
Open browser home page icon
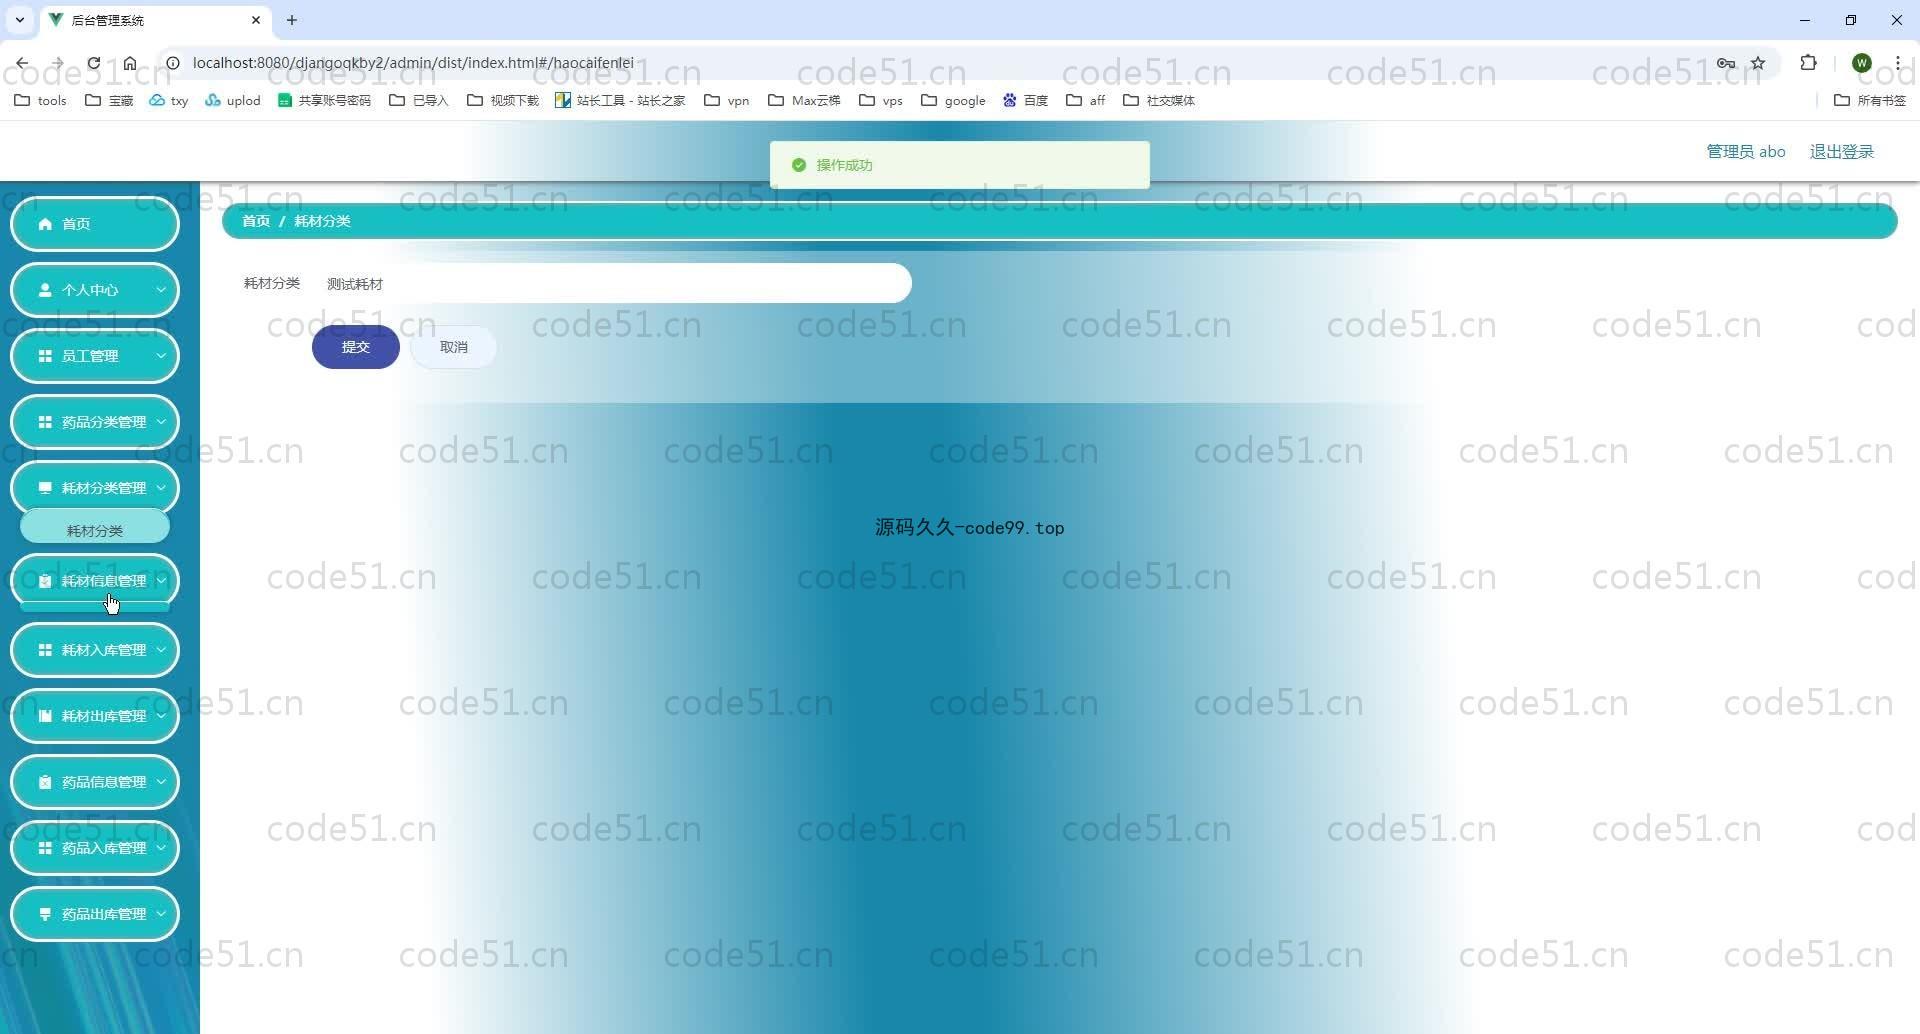pyautogui.click(x=130, y=63)
